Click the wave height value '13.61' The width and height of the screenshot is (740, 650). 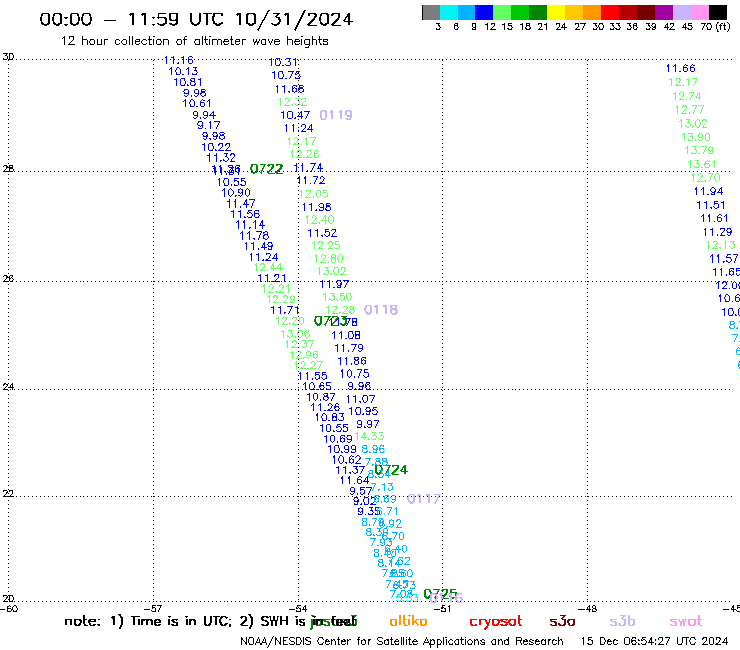[702, 164]
